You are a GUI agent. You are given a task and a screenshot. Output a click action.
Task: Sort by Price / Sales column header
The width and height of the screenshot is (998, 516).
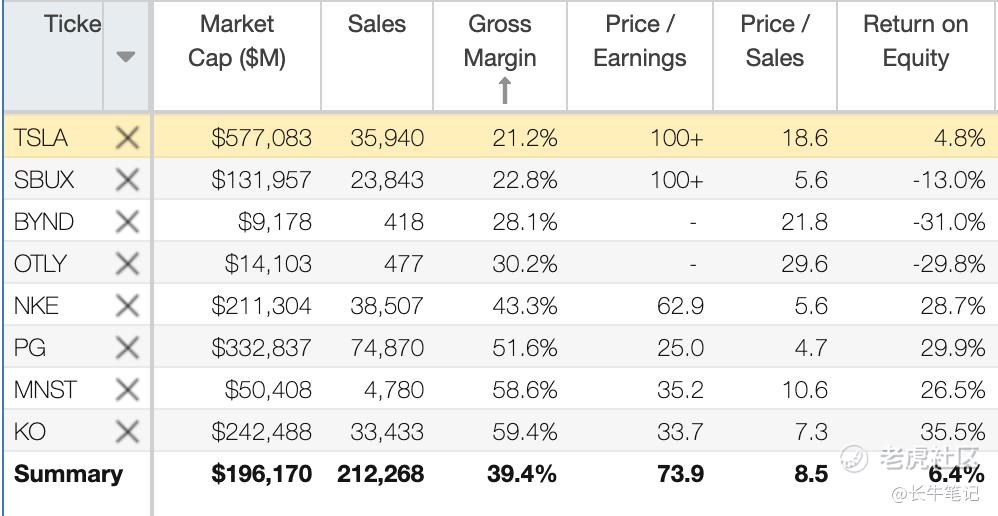tap(774, 41)
